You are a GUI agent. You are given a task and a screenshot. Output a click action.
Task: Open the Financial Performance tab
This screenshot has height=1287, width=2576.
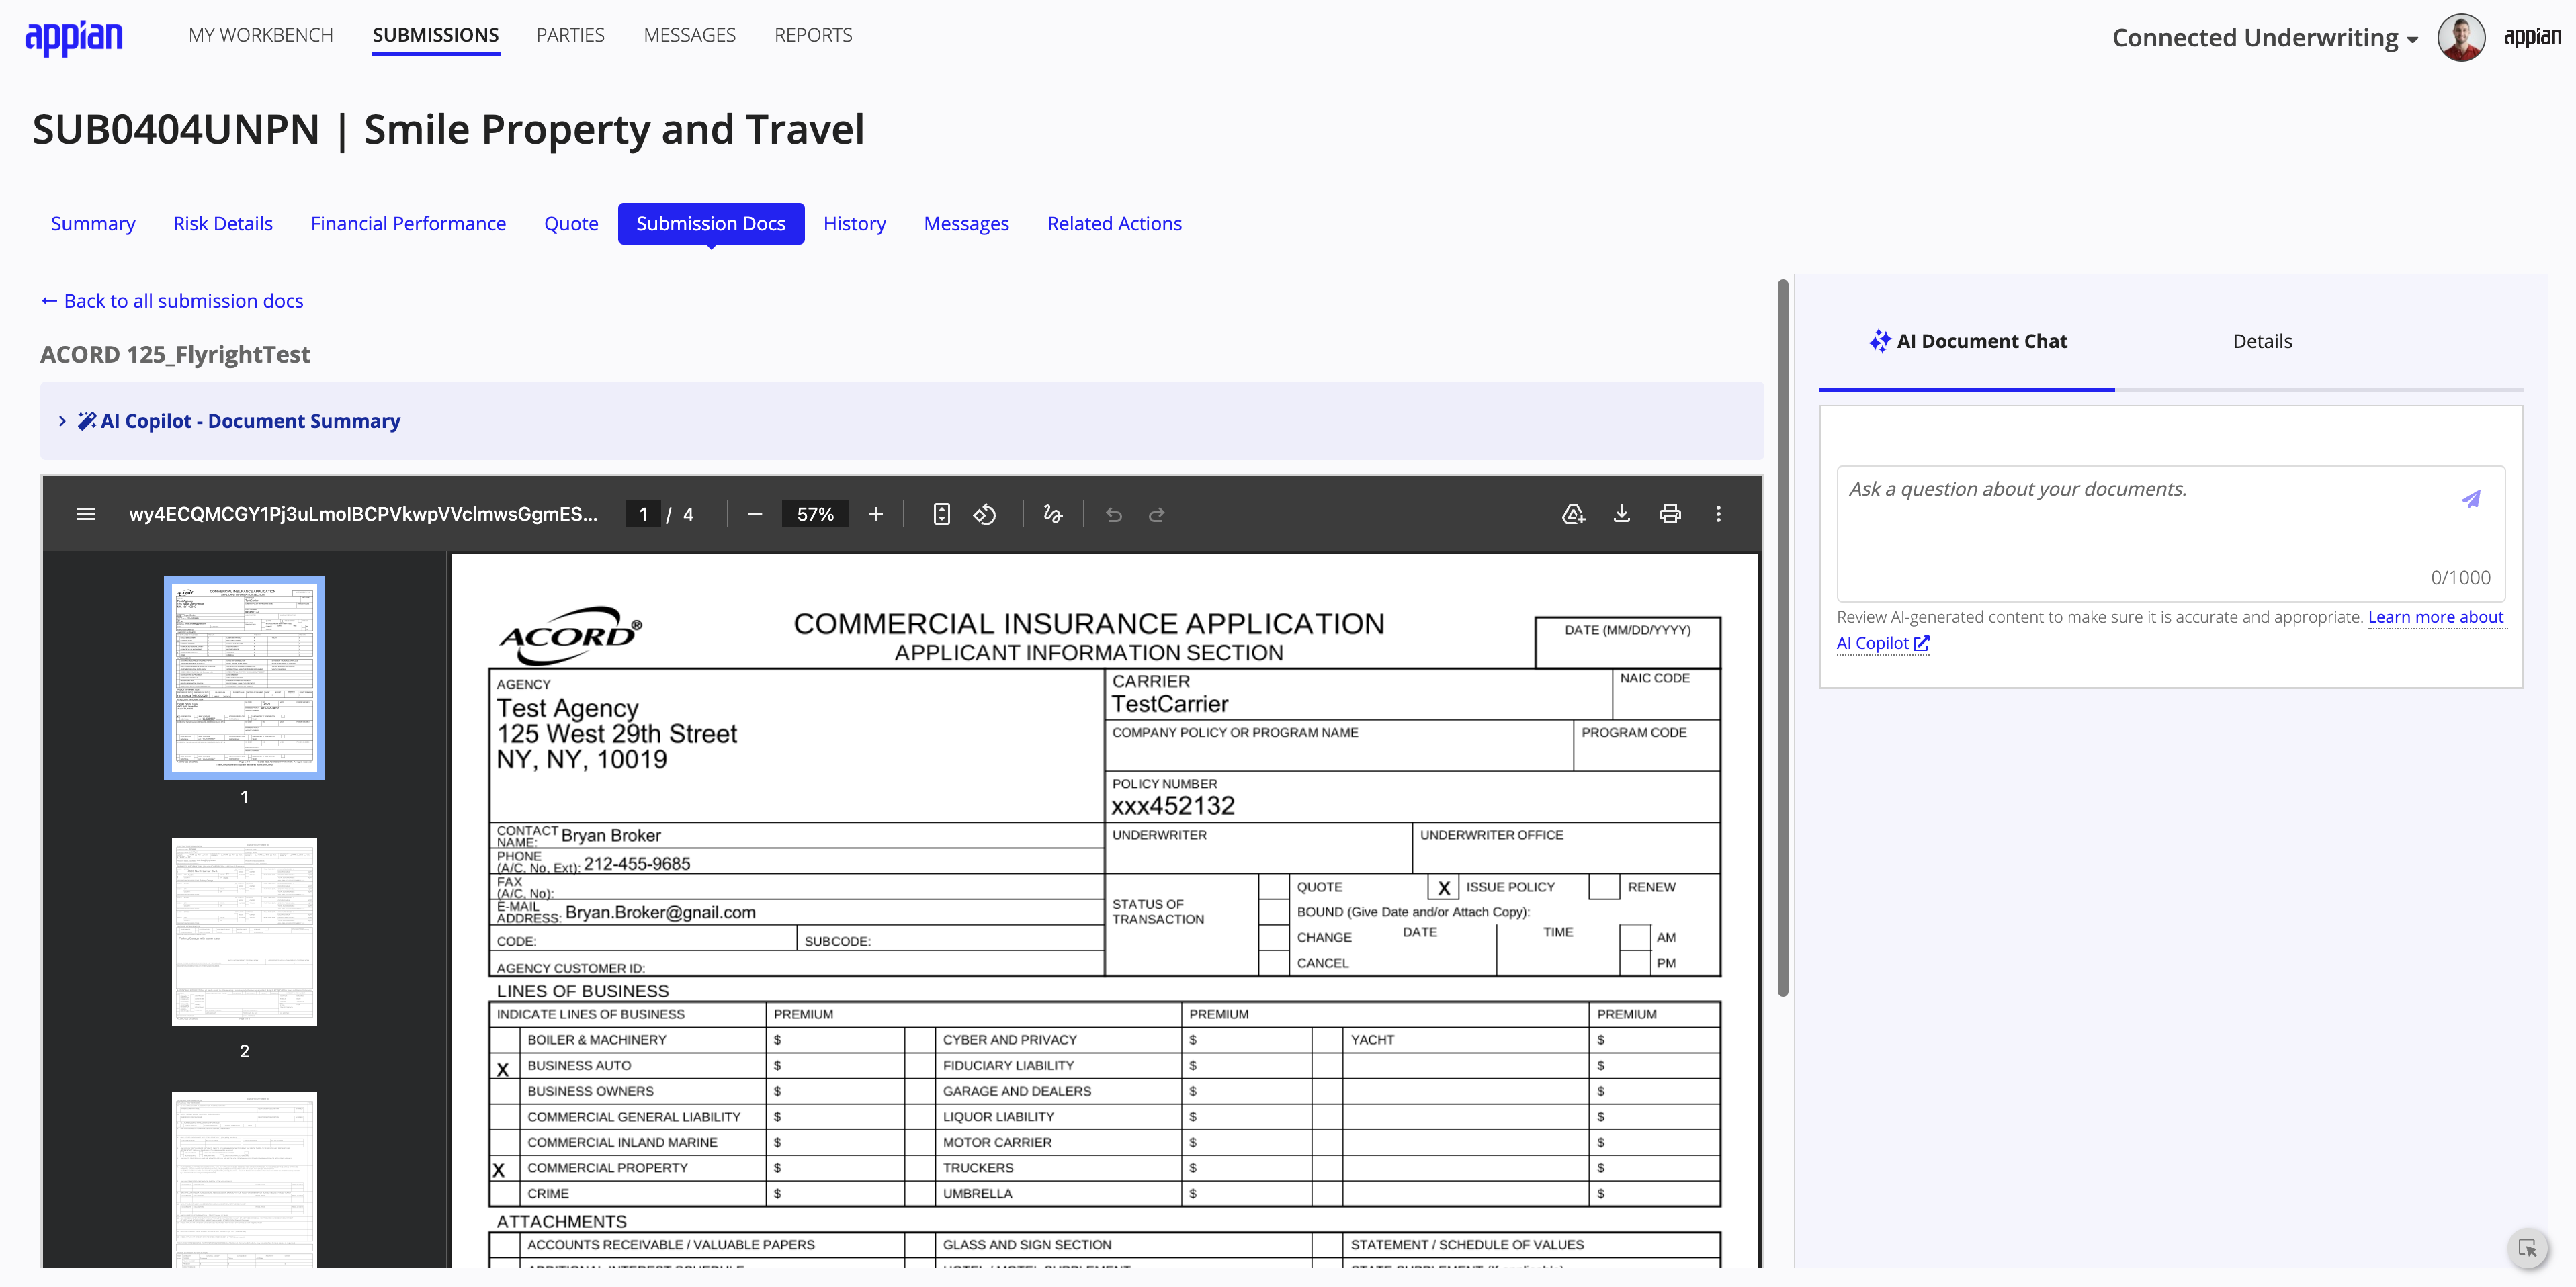click(x=408, y=224)
